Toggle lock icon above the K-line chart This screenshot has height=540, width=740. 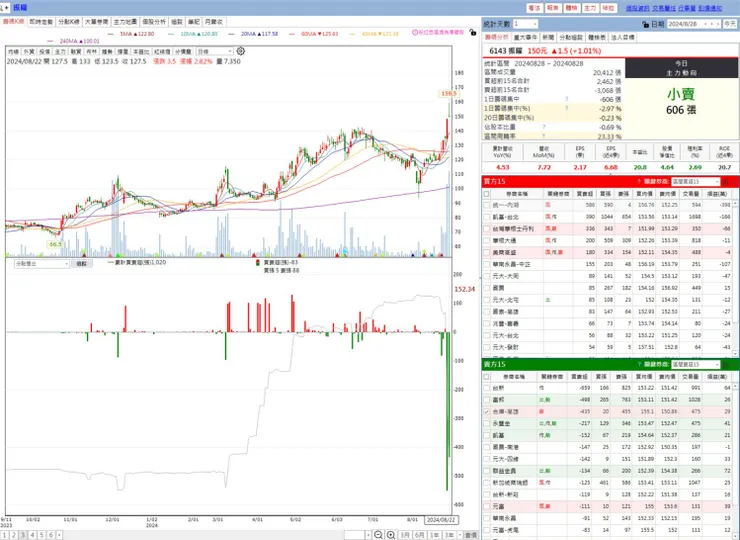point(472,33)
